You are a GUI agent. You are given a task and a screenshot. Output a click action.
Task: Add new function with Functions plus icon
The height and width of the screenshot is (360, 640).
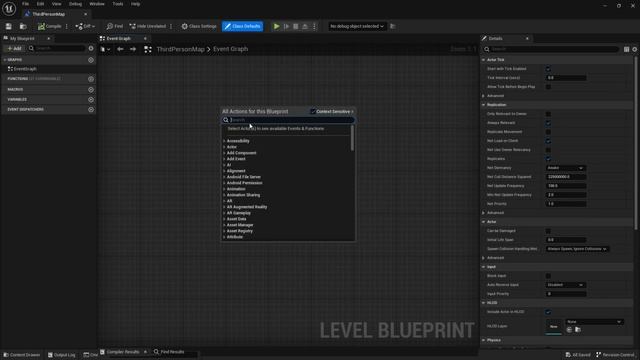click(x=91, y=79)
